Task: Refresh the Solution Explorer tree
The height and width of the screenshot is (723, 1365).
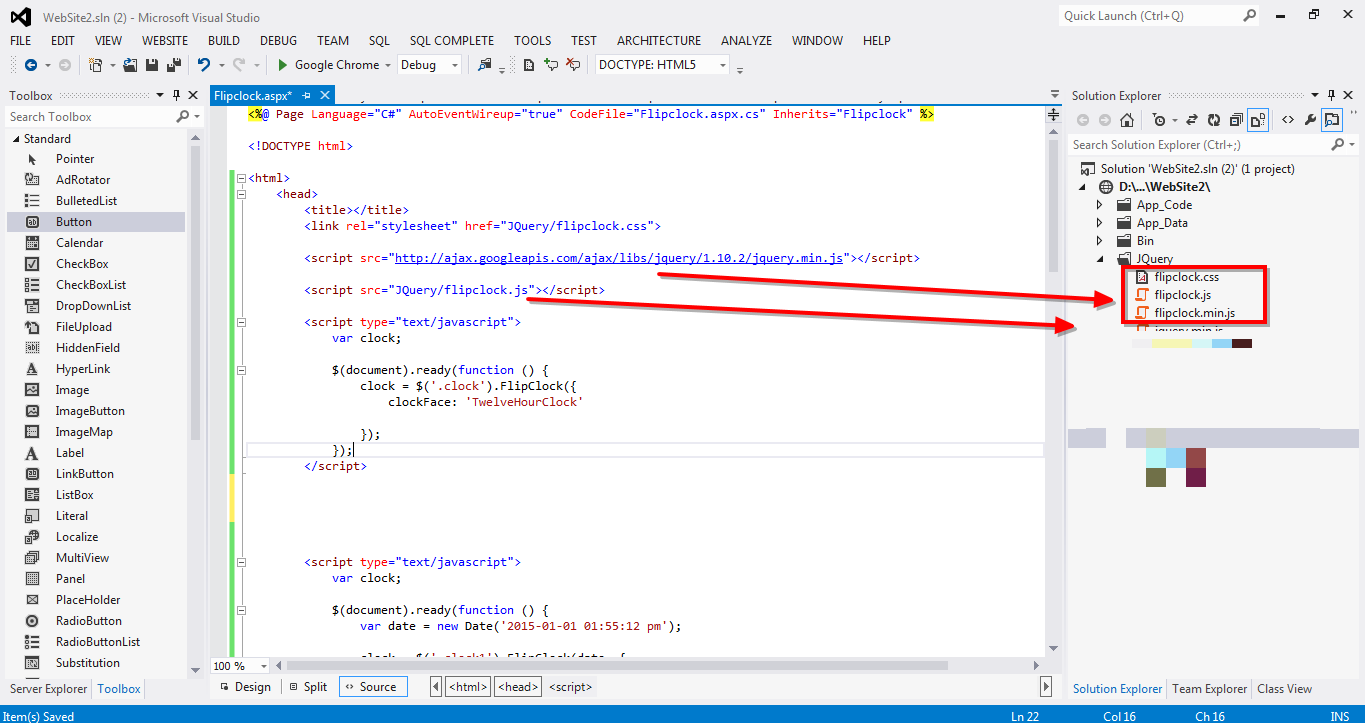Action: 1214,119
